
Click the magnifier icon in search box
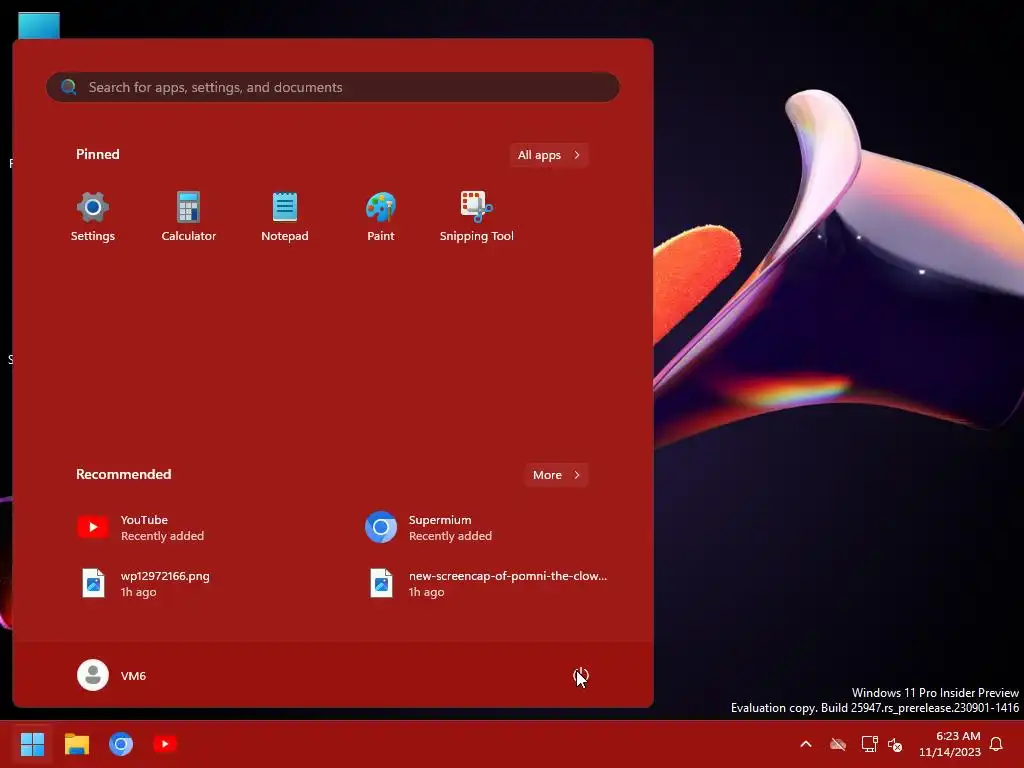point(69,87)
